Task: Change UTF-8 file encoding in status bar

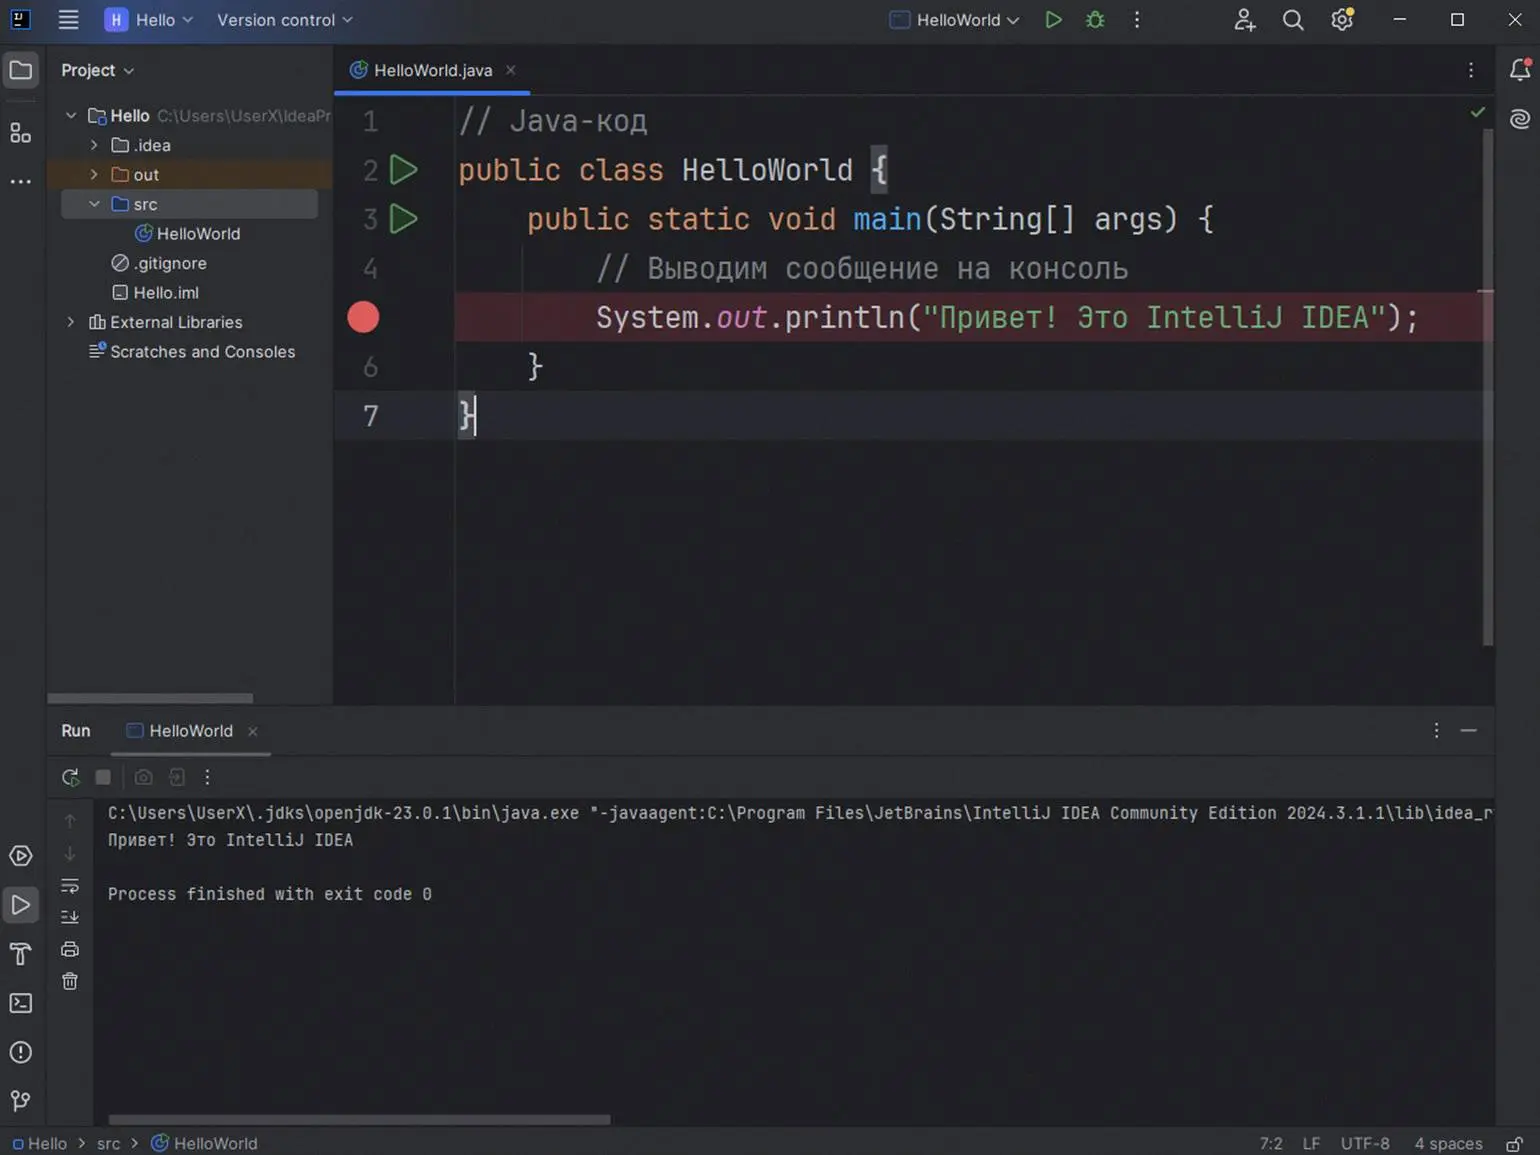Action: coord(1365,1143)
